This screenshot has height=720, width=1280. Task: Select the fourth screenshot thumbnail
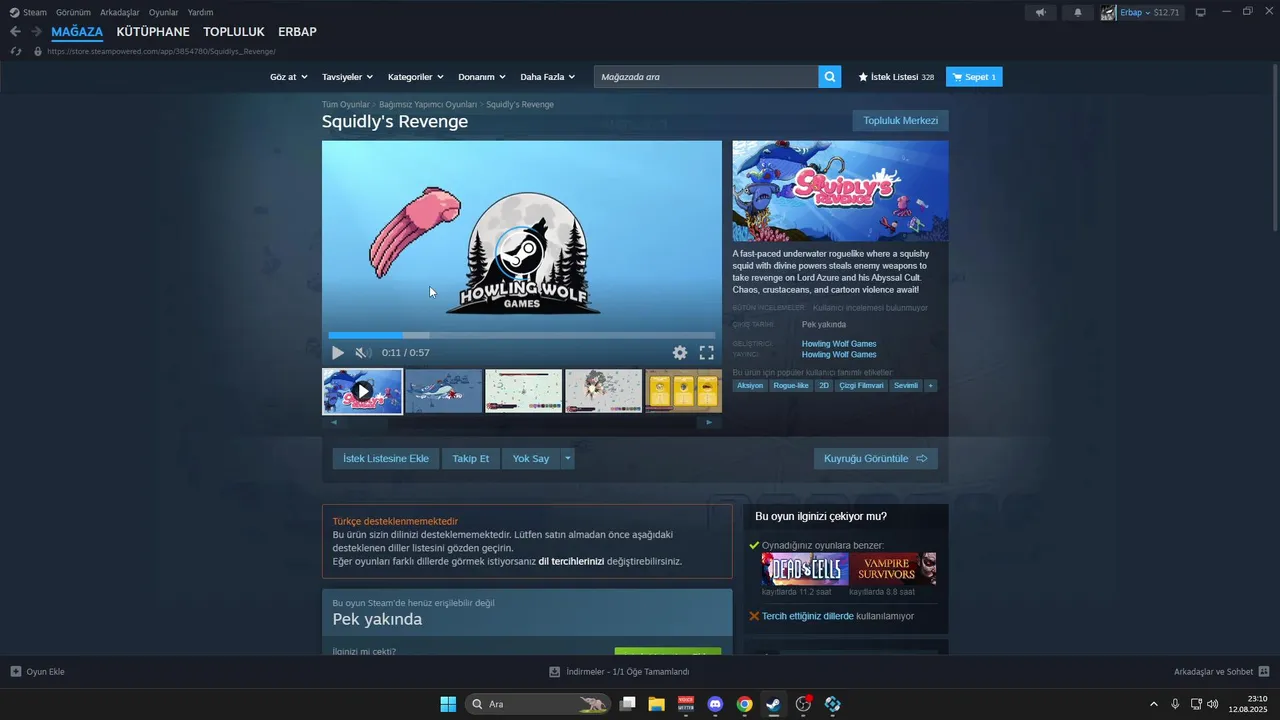coord(604,391)
